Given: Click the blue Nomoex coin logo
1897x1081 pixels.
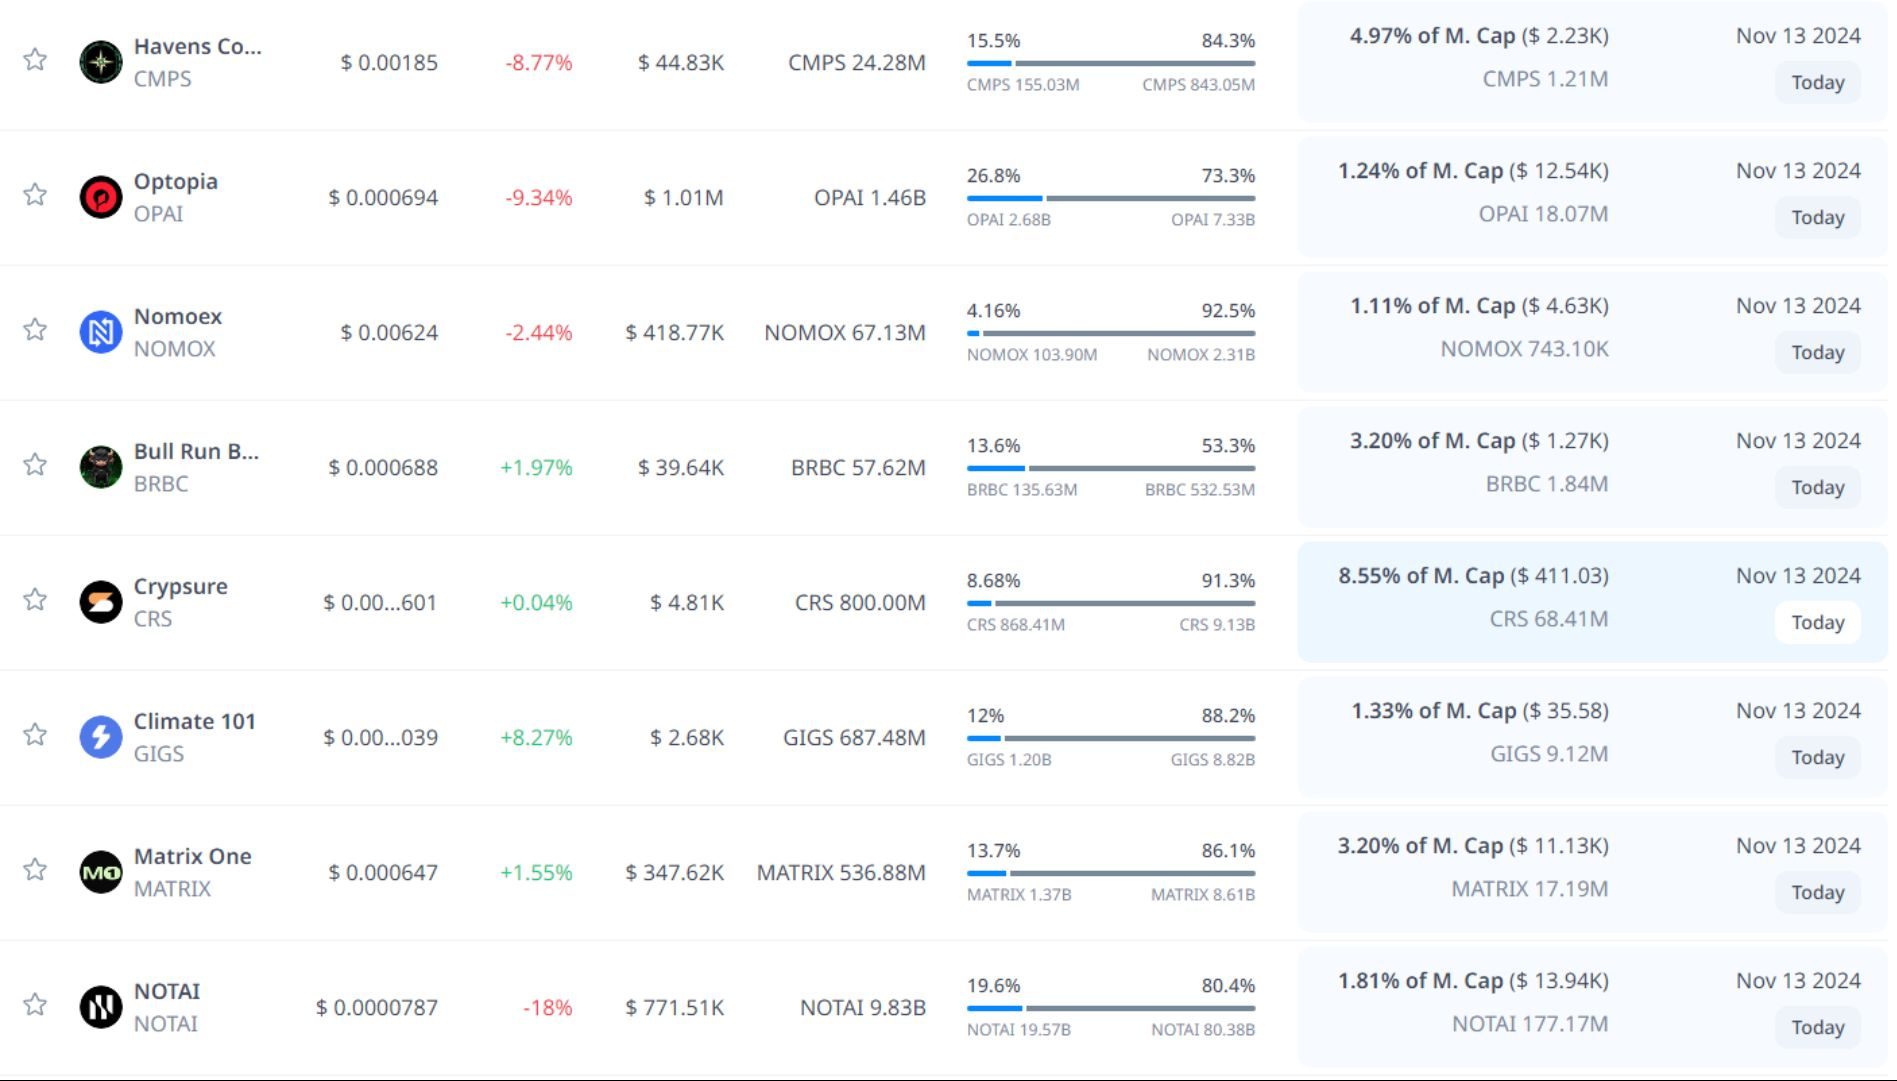Looking at the screenshot, I should pyautogui.click(x=101, y=332).
